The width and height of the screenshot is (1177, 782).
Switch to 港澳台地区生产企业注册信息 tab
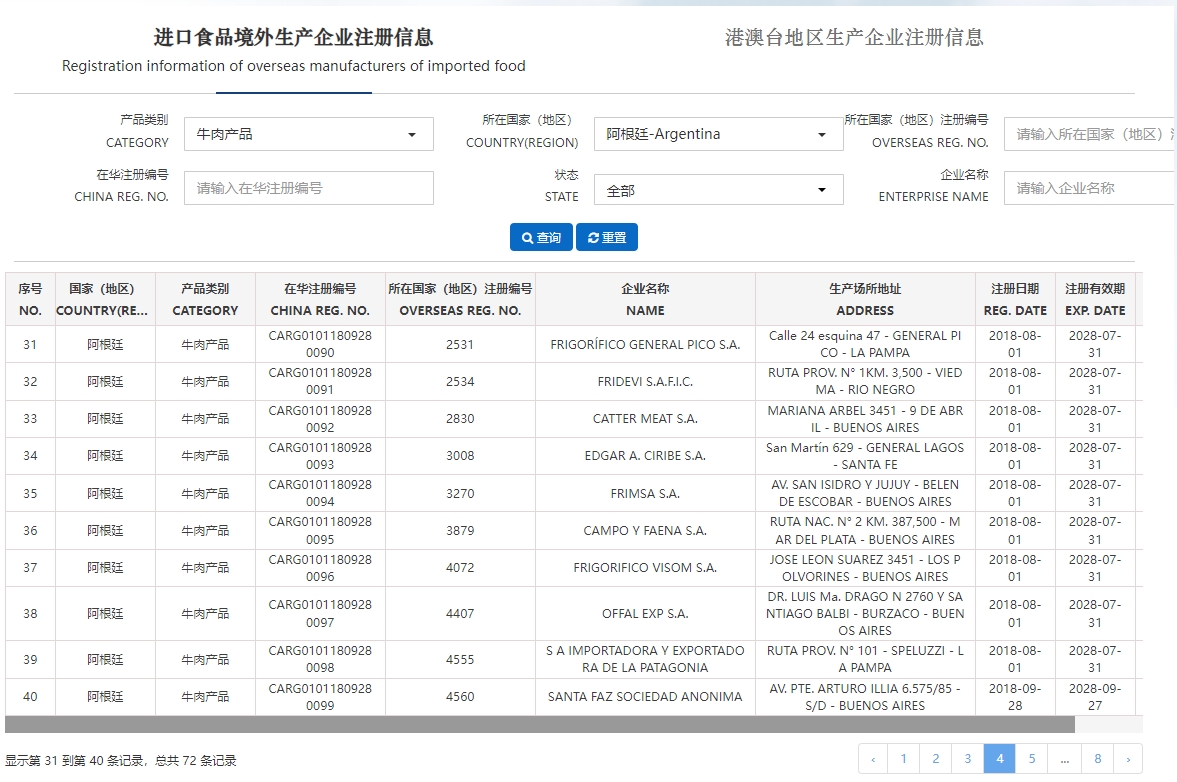click(x=854, y=38)
